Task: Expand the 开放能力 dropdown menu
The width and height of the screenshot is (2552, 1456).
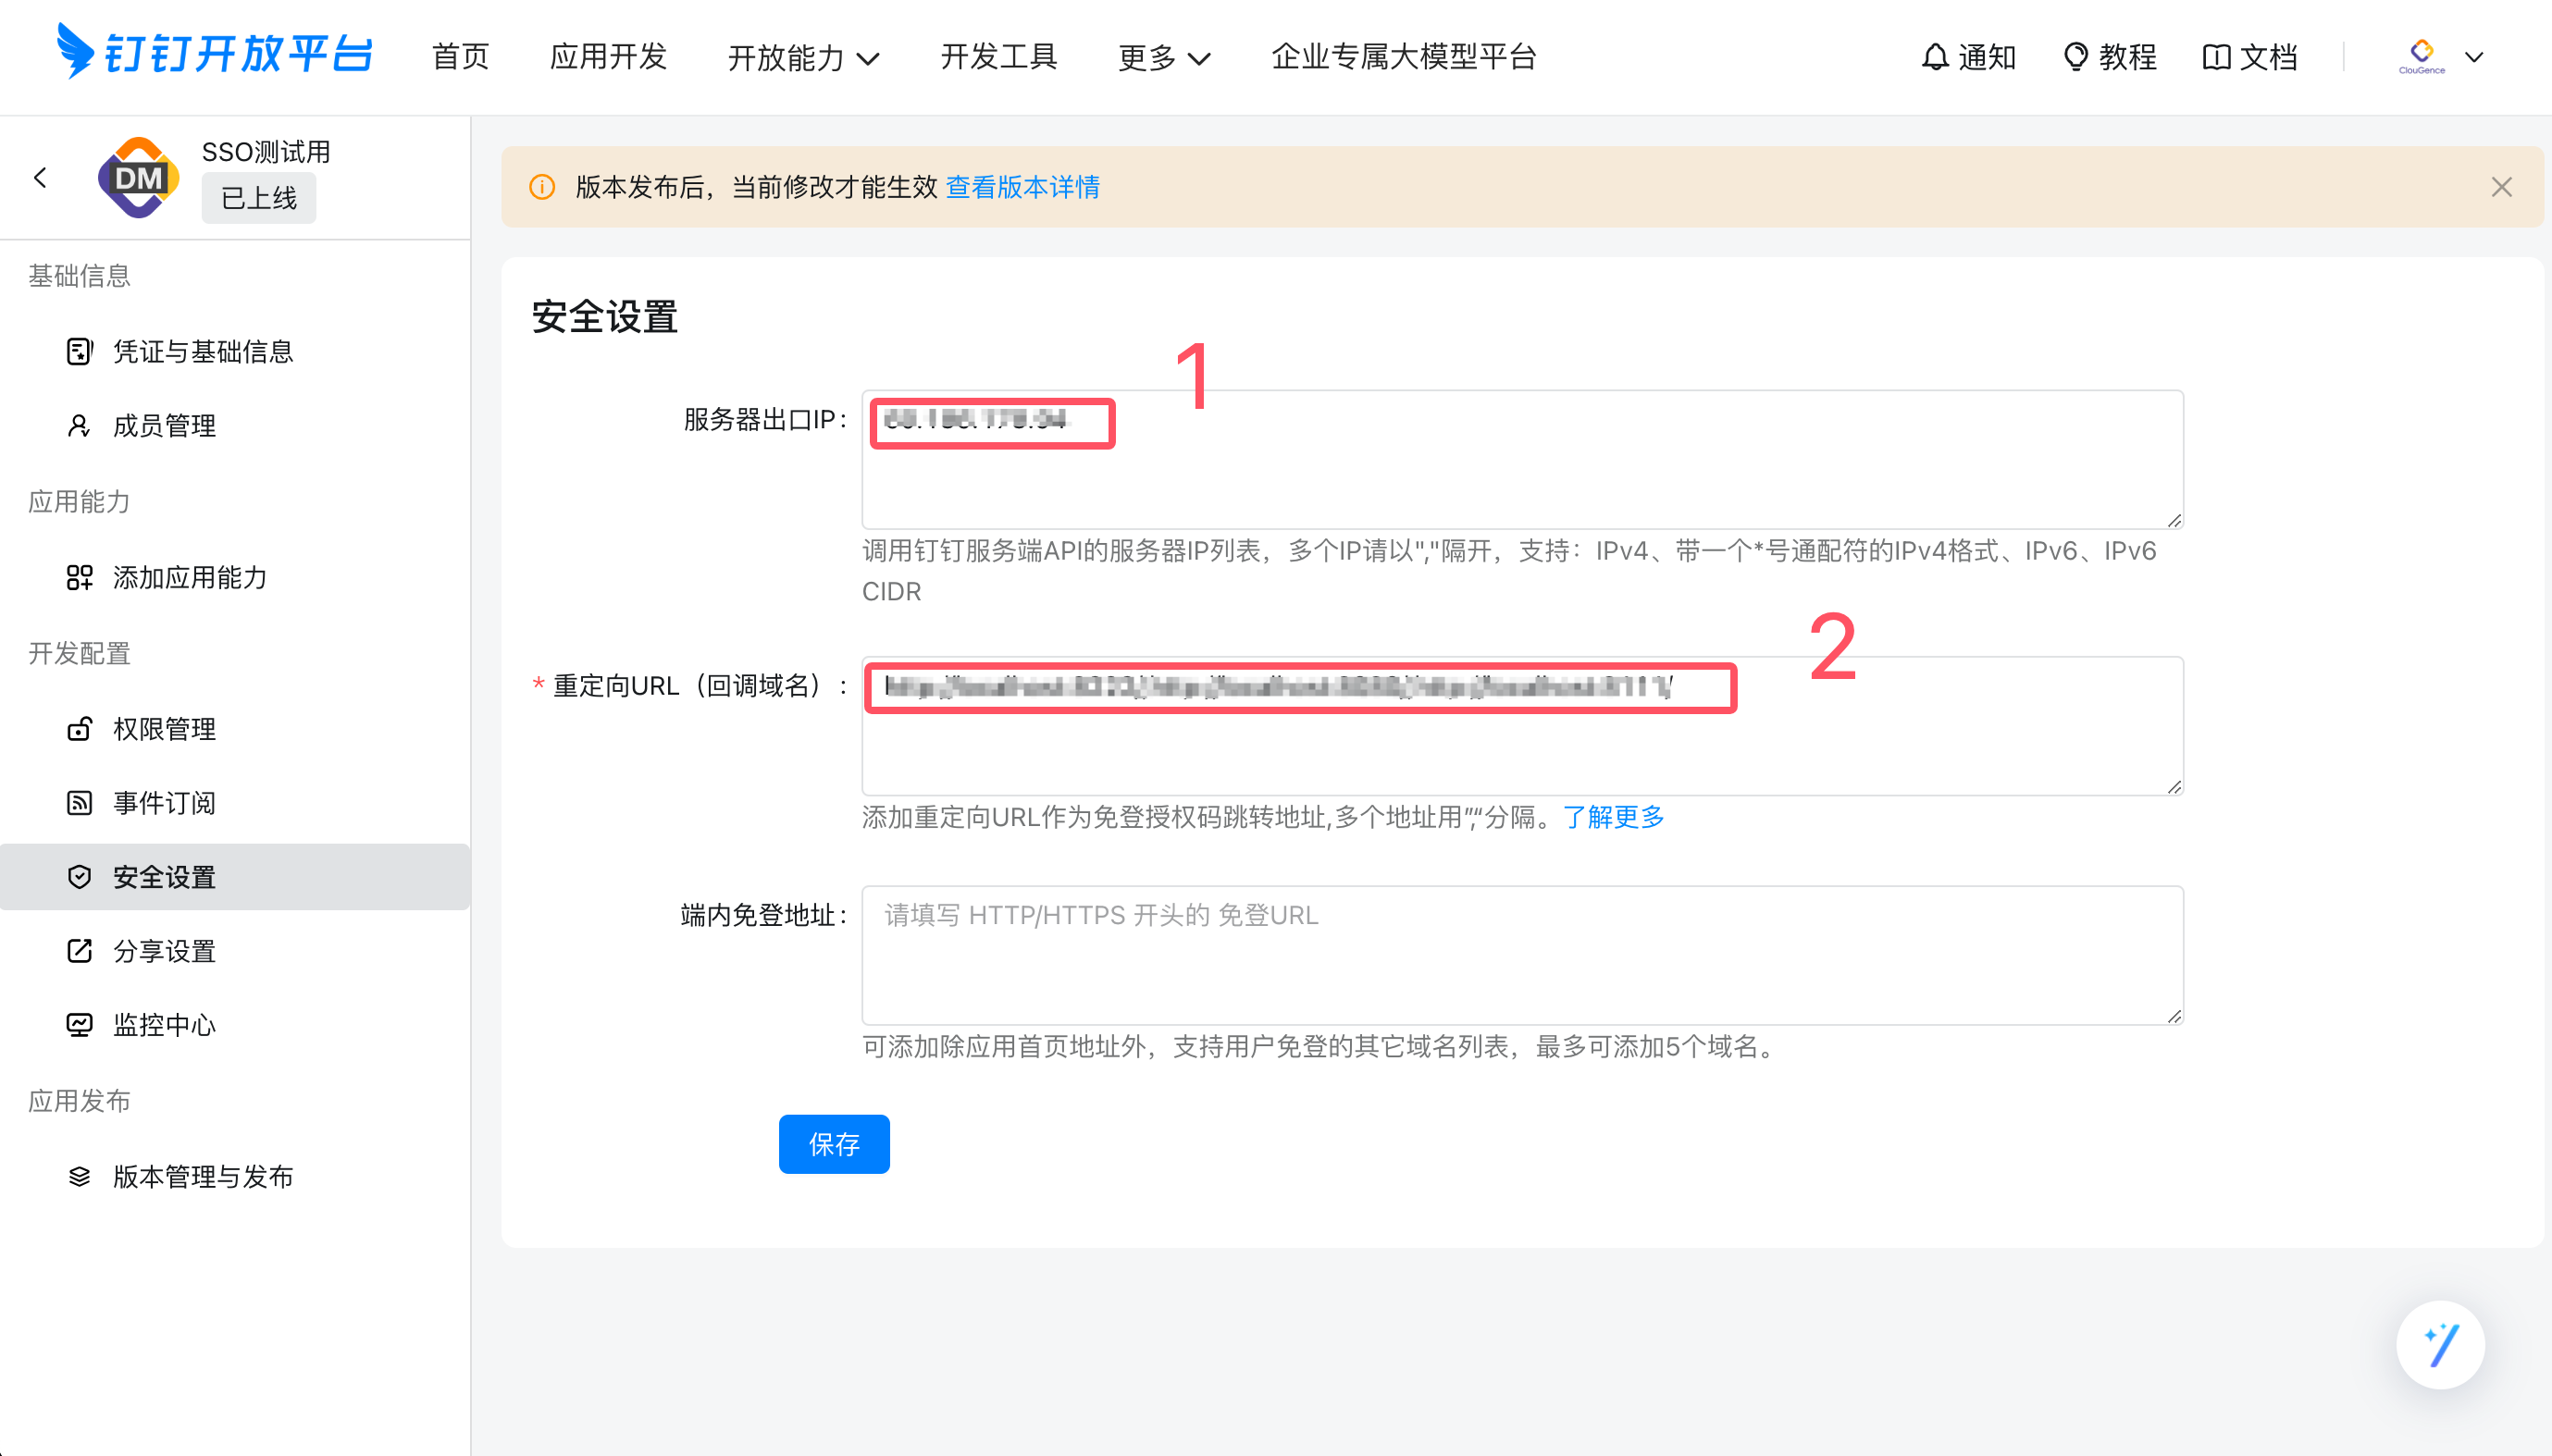Action: click(803, 58)
